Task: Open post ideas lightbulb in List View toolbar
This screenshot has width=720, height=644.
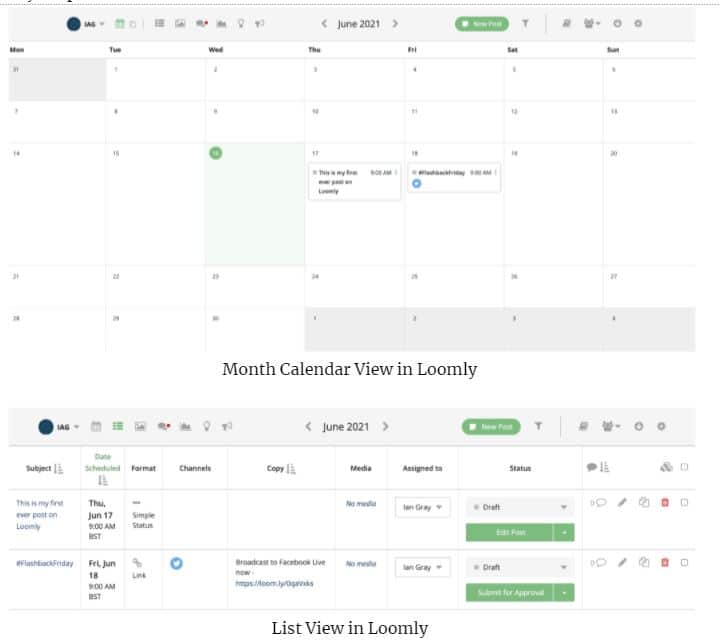Action: (x=207, y=427)
